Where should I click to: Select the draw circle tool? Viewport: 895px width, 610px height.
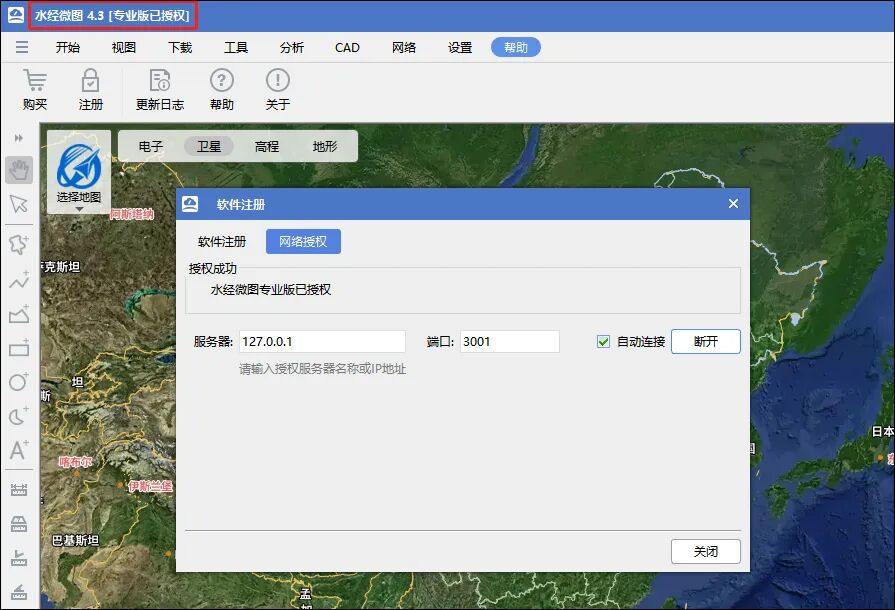coord(19,382)
